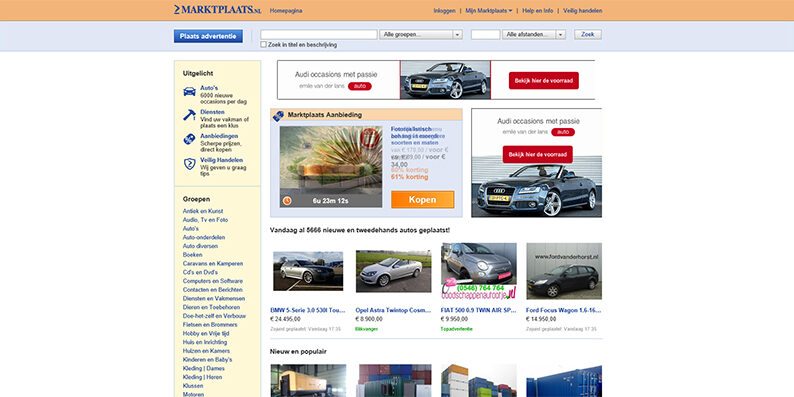Expand the Mijn Marktplaats menu

489,11
